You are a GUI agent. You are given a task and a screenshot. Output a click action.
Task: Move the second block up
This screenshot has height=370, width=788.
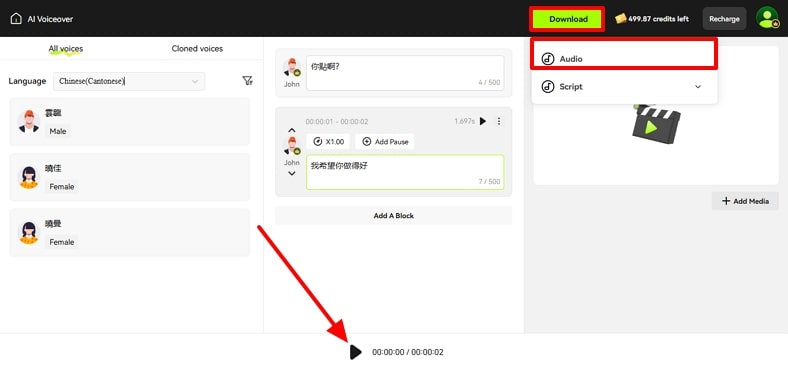(x=291, y=131)
